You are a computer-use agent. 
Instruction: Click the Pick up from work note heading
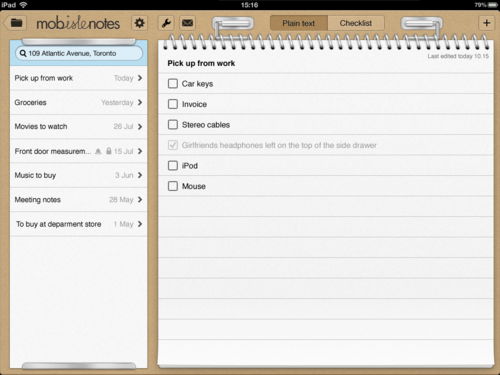tap(201, 63)
